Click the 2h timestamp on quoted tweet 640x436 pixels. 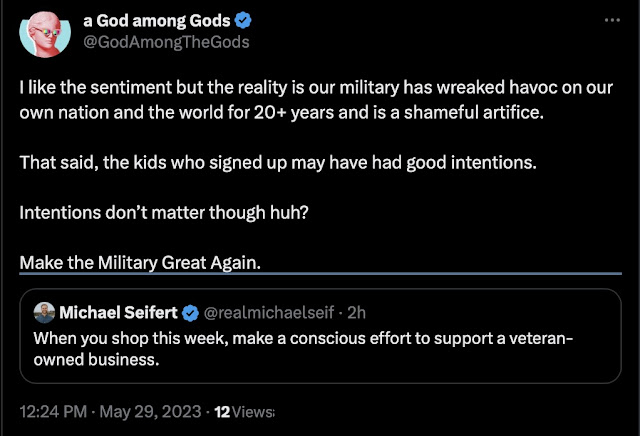pyautogui.click(x=355, y=313)
